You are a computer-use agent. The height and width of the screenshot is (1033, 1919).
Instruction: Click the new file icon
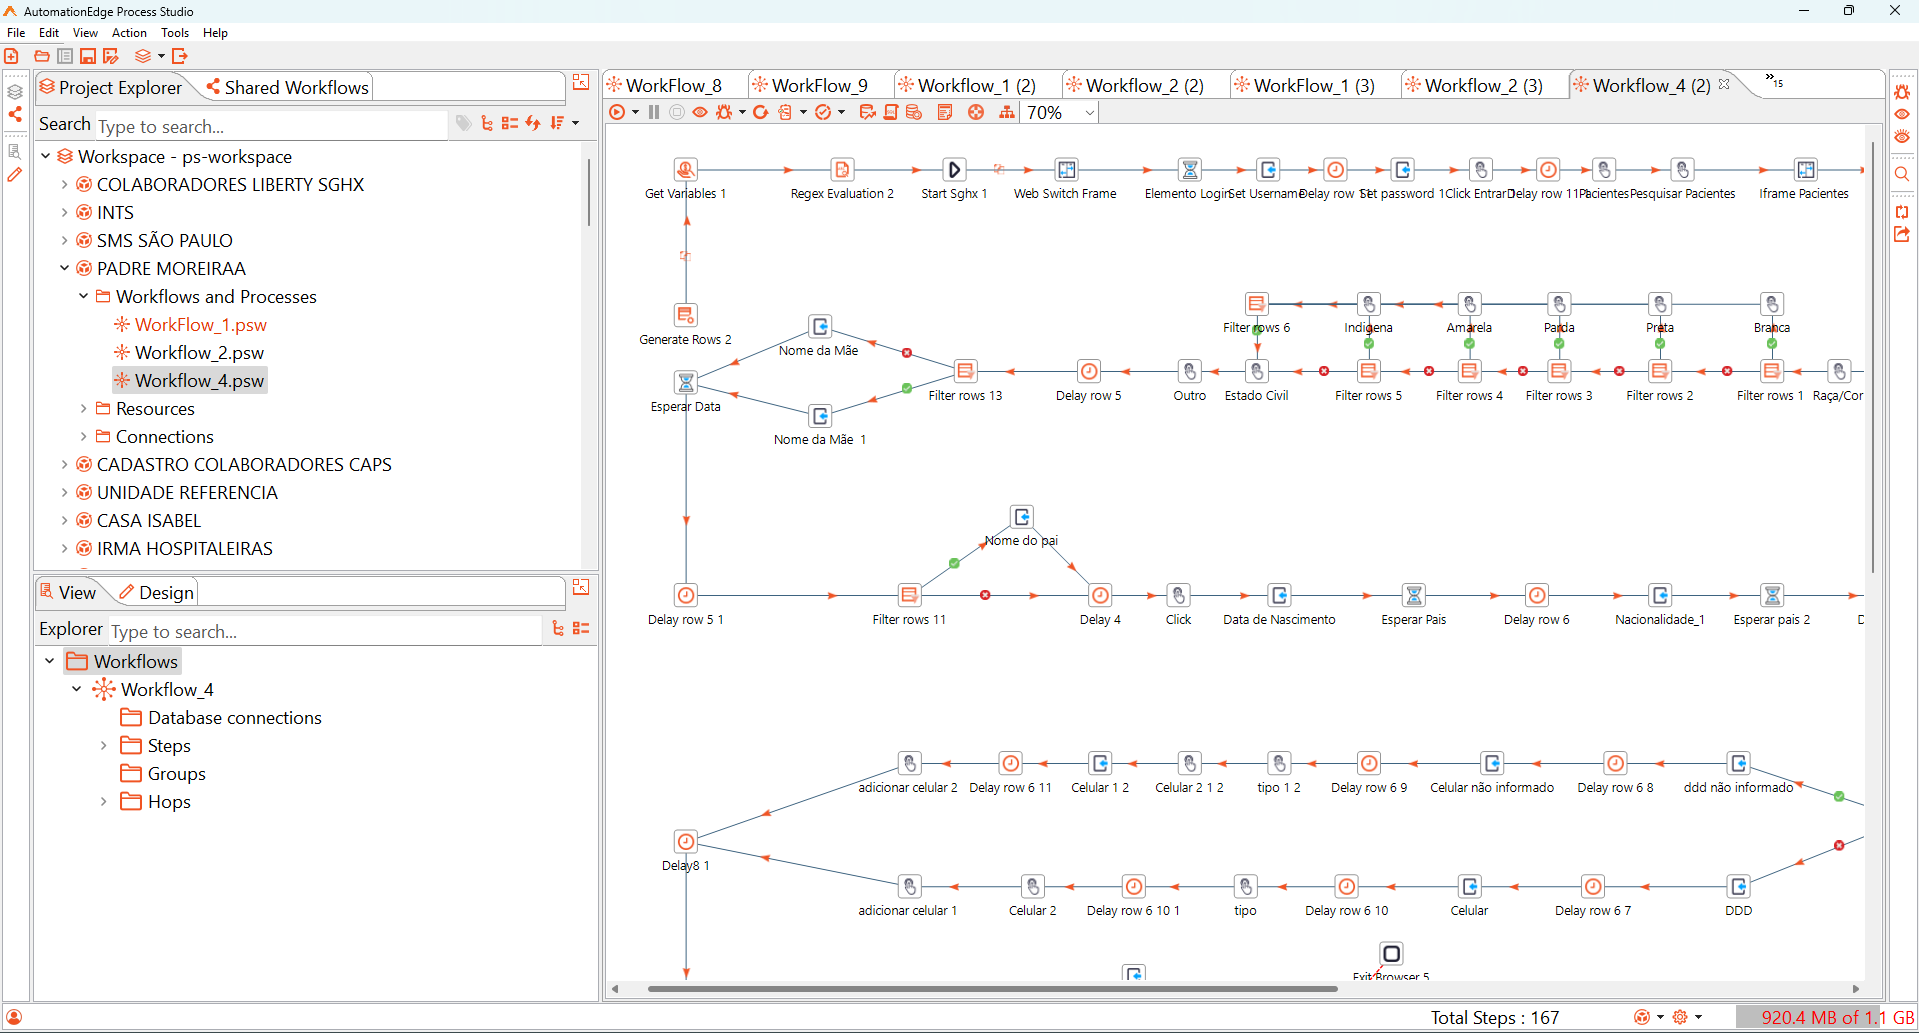click(x=12, y=56)
